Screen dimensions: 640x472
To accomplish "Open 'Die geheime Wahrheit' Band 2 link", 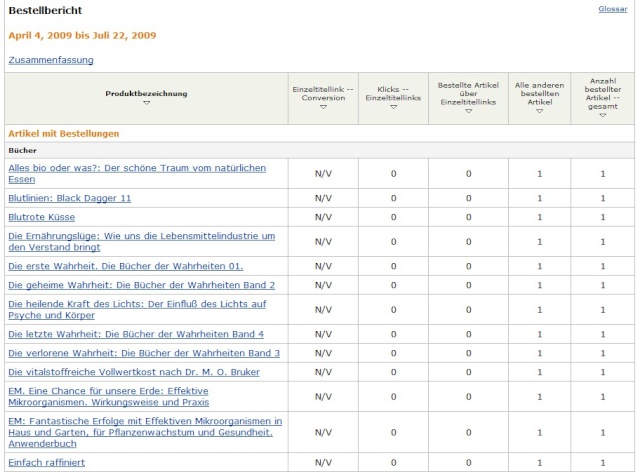I will coord(142,285).
